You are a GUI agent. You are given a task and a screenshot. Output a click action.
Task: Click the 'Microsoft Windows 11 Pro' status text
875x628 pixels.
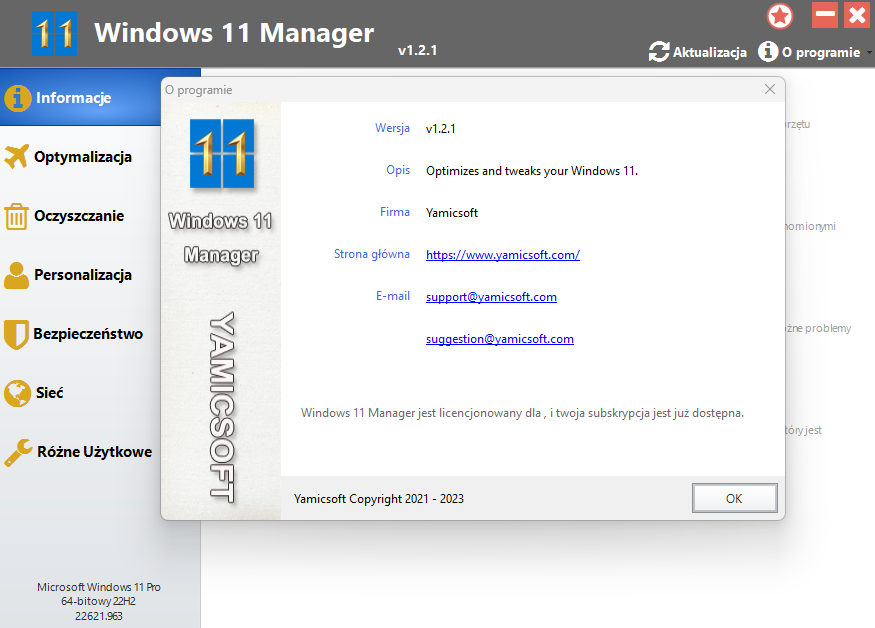(99, 587)
